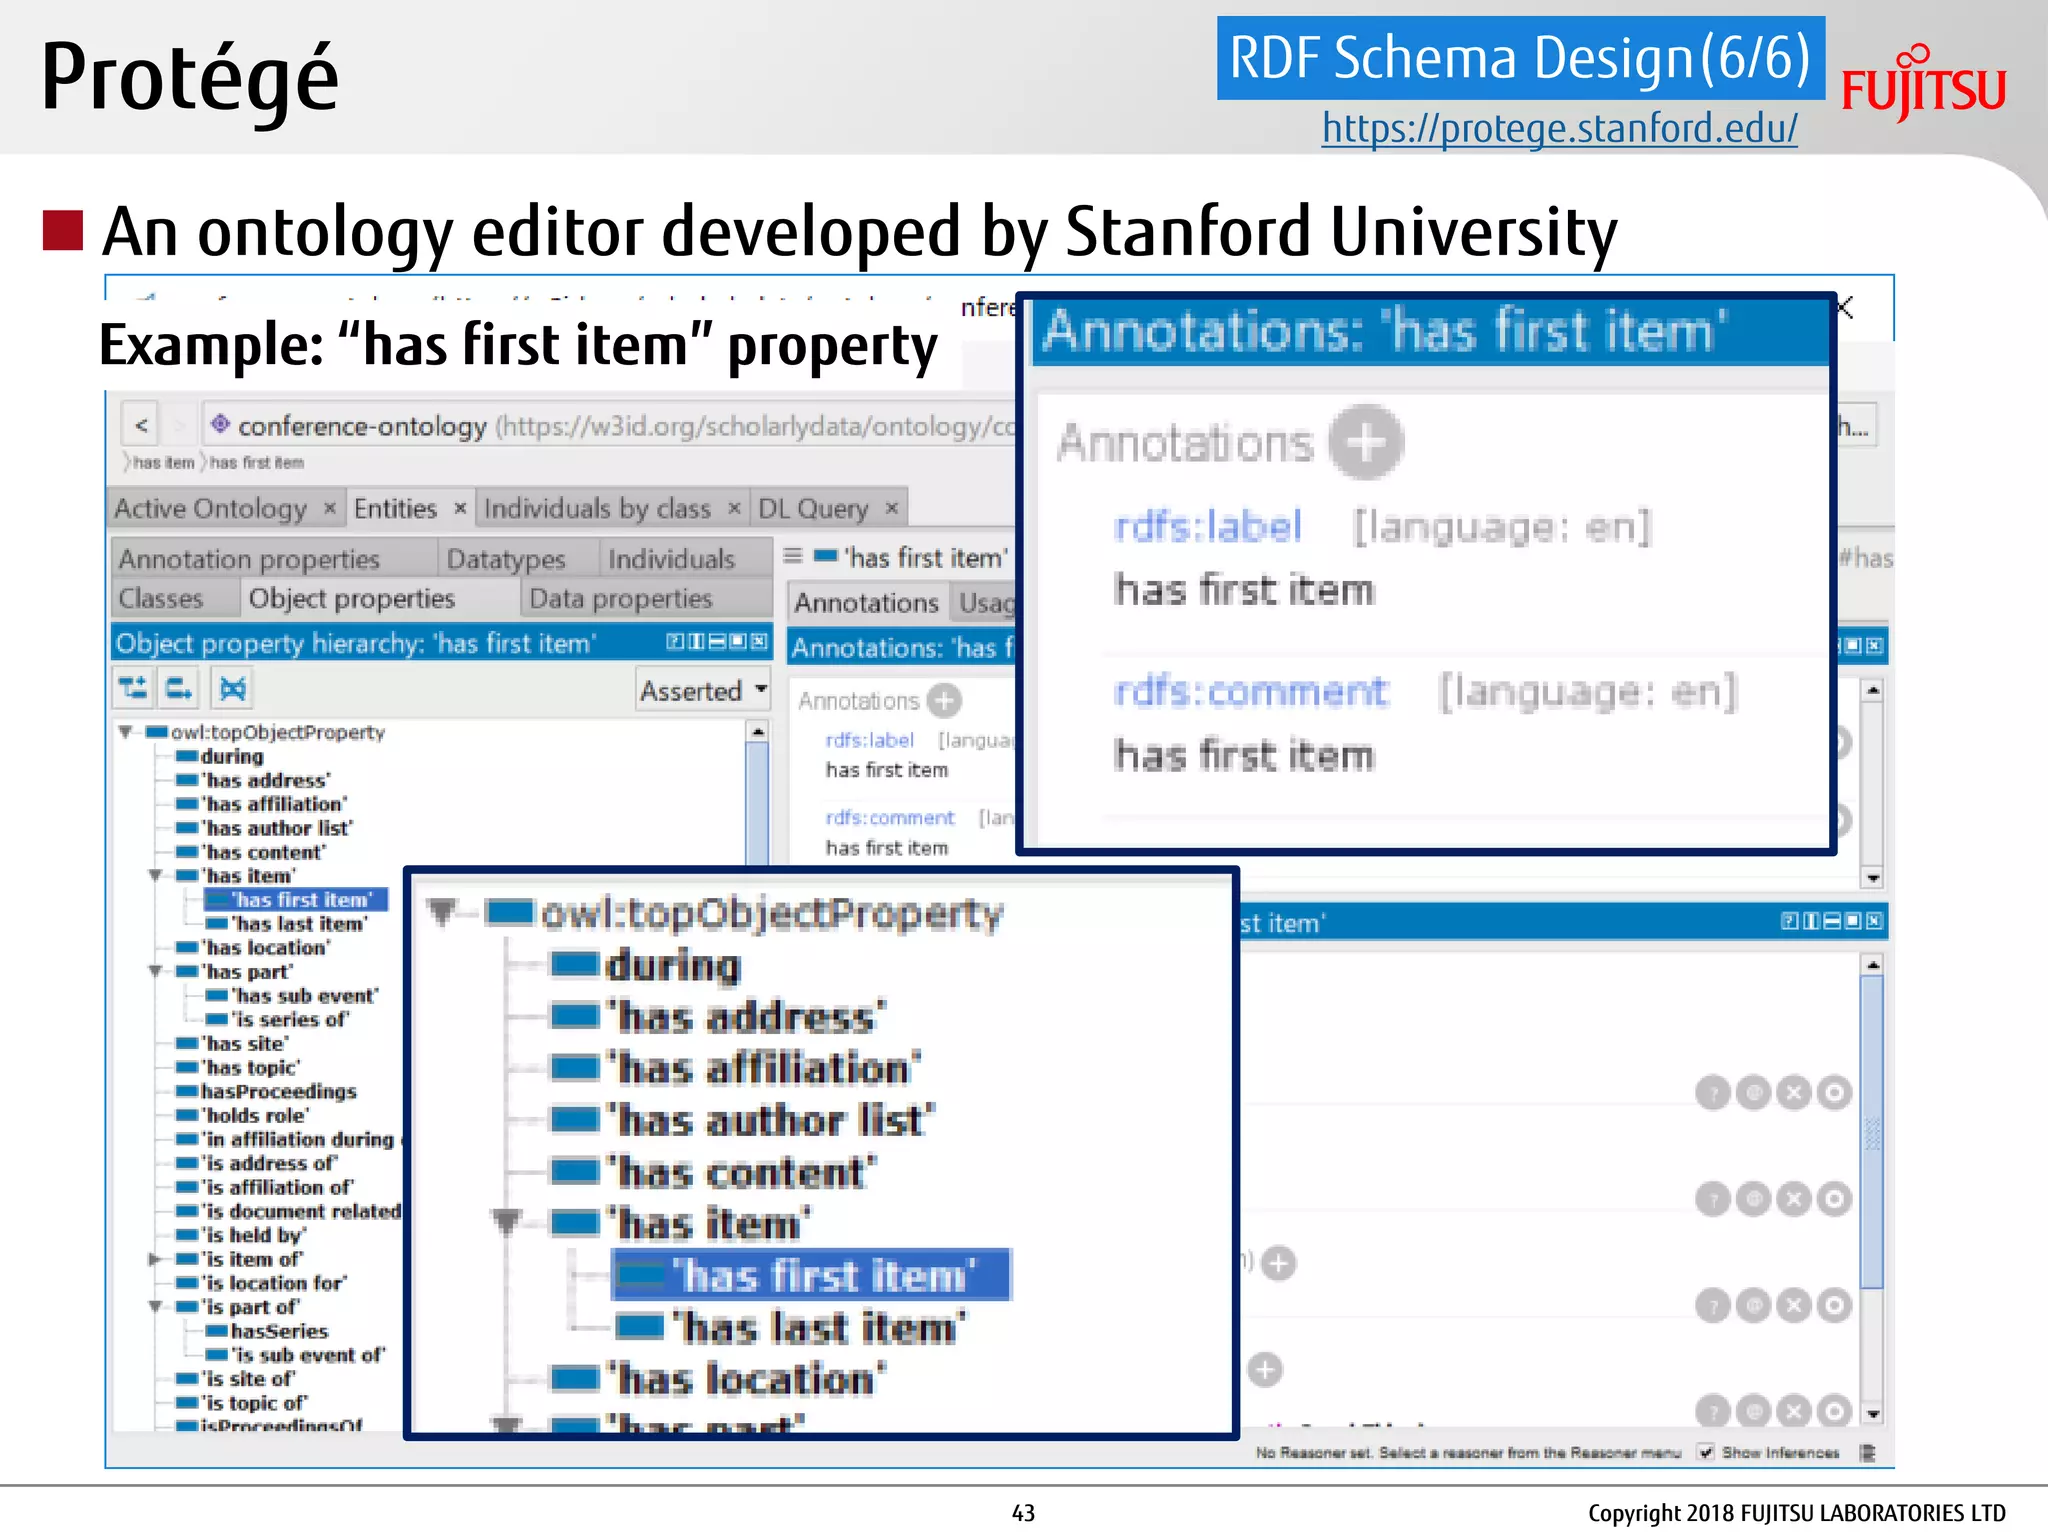Select 'is topic of' property
The image size is (2048, 1536).
(x=255, y=1403)
